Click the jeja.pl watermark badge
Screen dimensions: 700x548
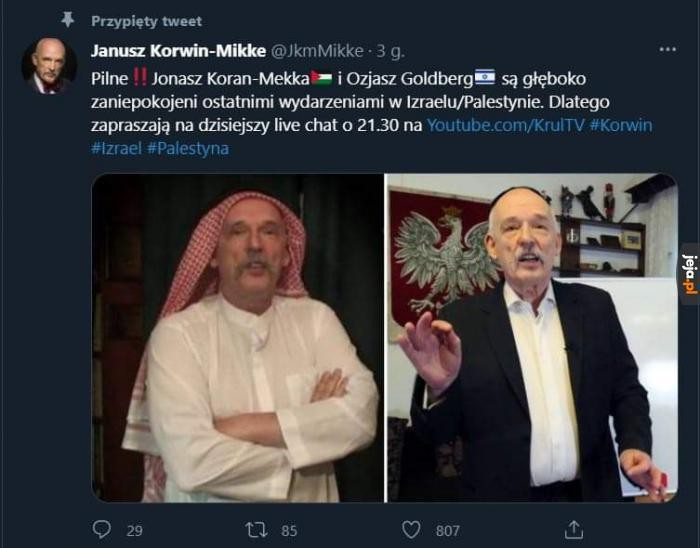tap(691, 274)
